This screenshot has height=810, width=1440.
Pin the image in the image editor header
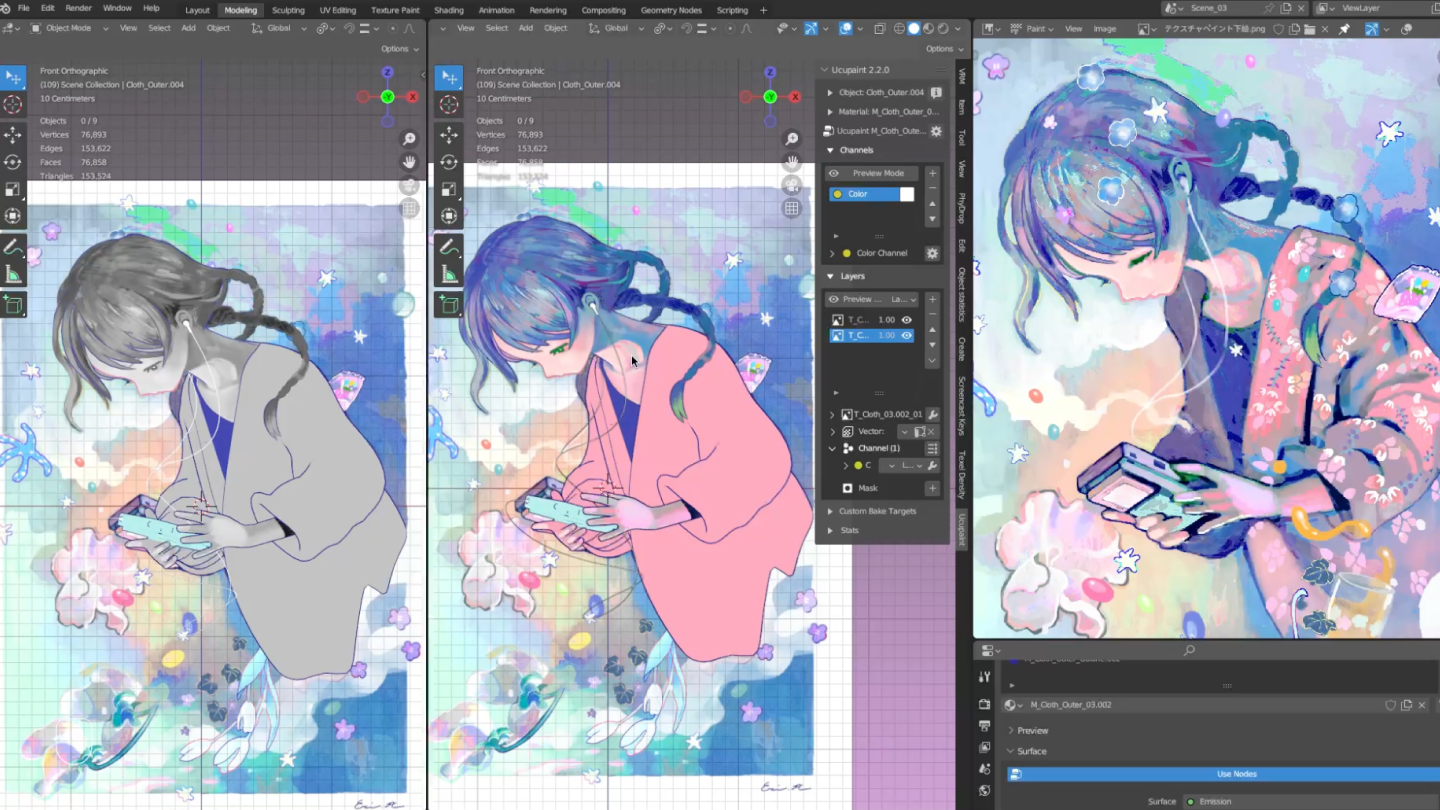click(1345, 29)
